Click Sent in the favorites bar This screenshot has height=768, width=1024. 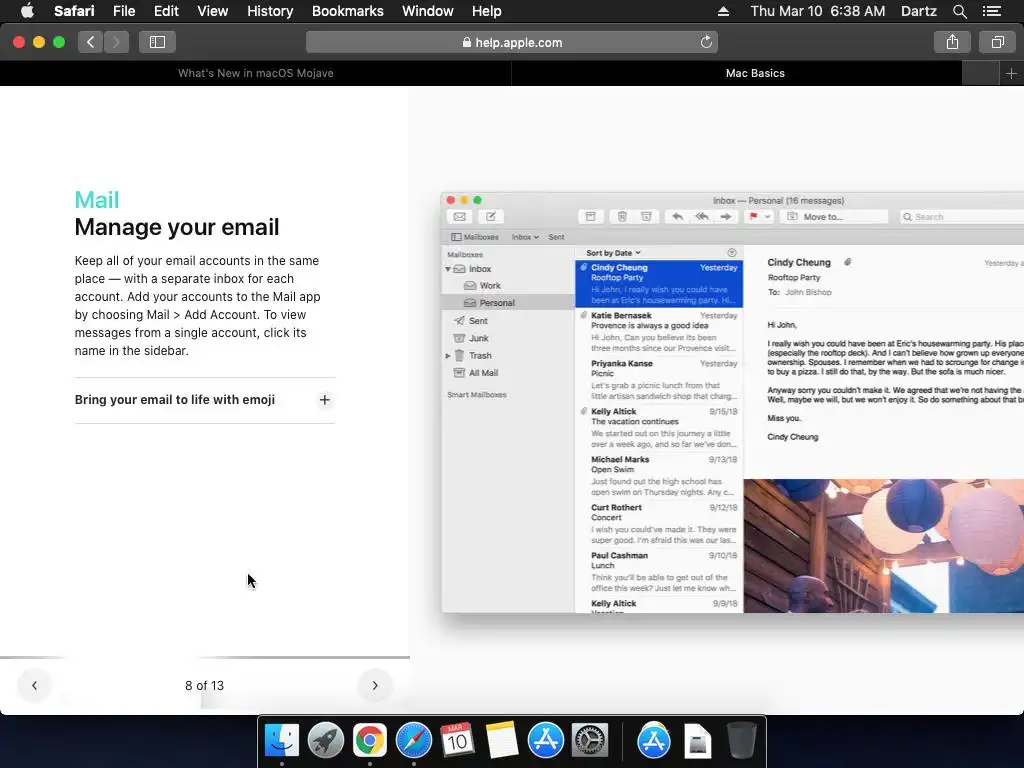point(556,237)
